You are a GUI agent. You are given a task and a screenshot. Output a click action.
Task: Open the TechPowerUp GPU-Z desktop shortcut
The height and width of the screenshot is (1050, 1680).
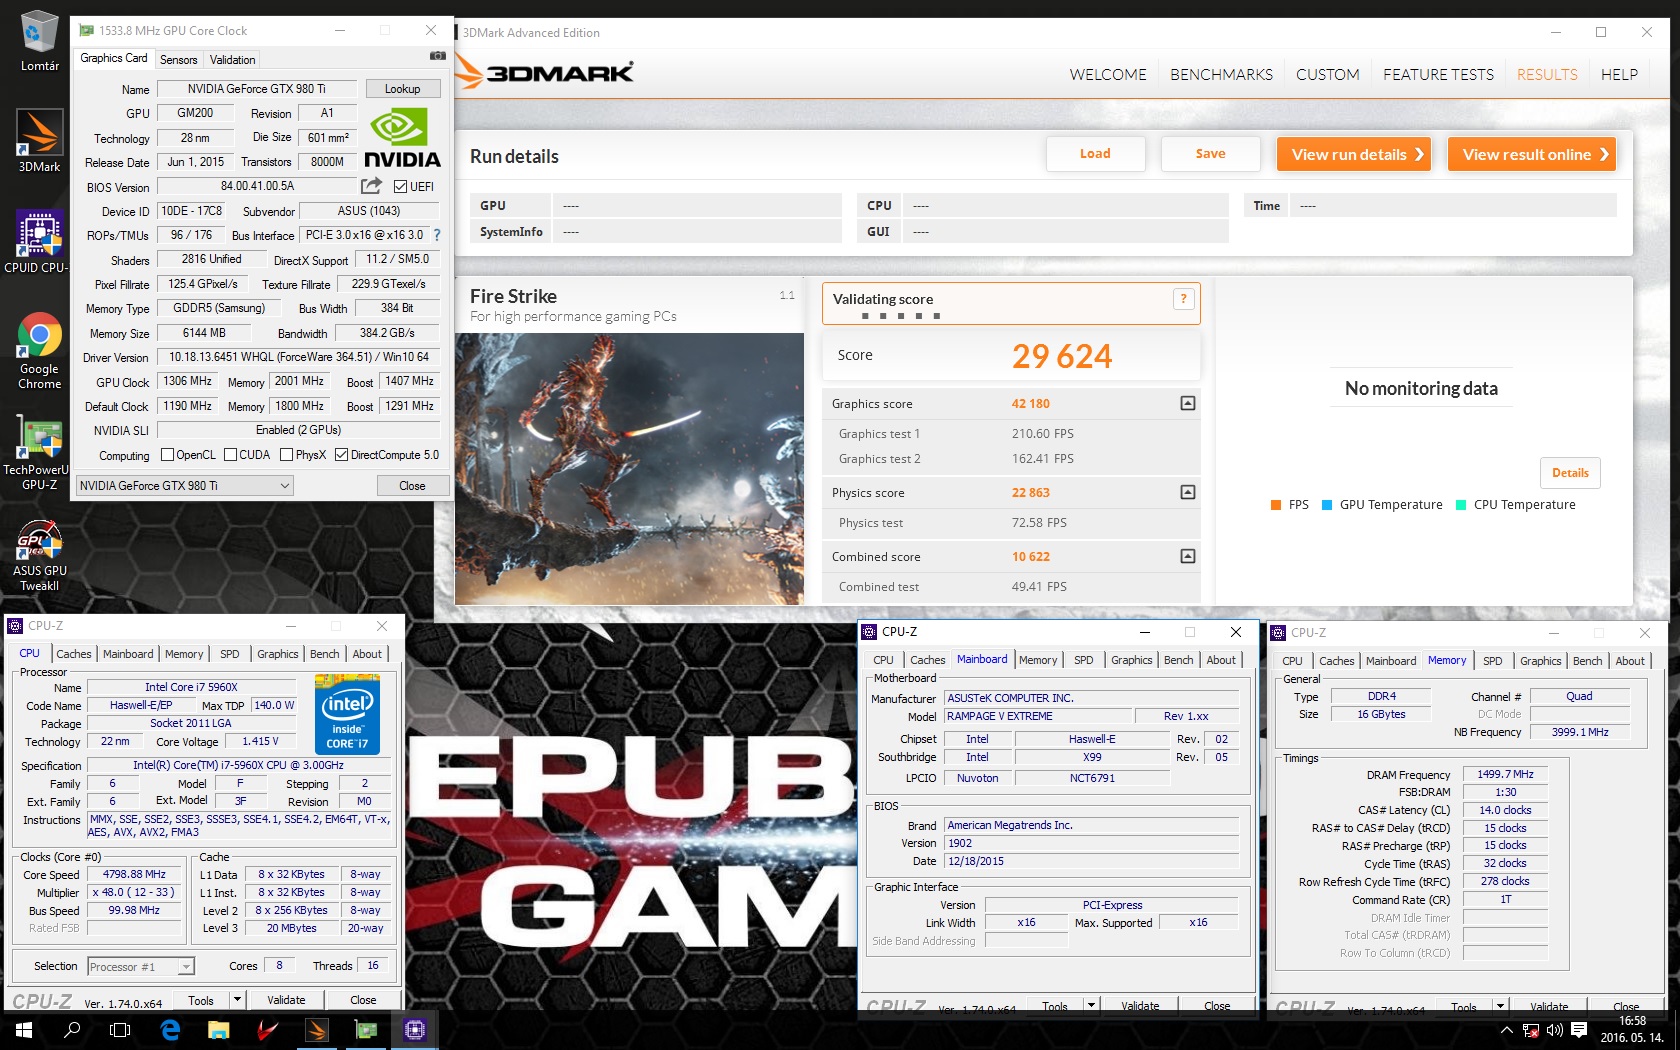38,452
